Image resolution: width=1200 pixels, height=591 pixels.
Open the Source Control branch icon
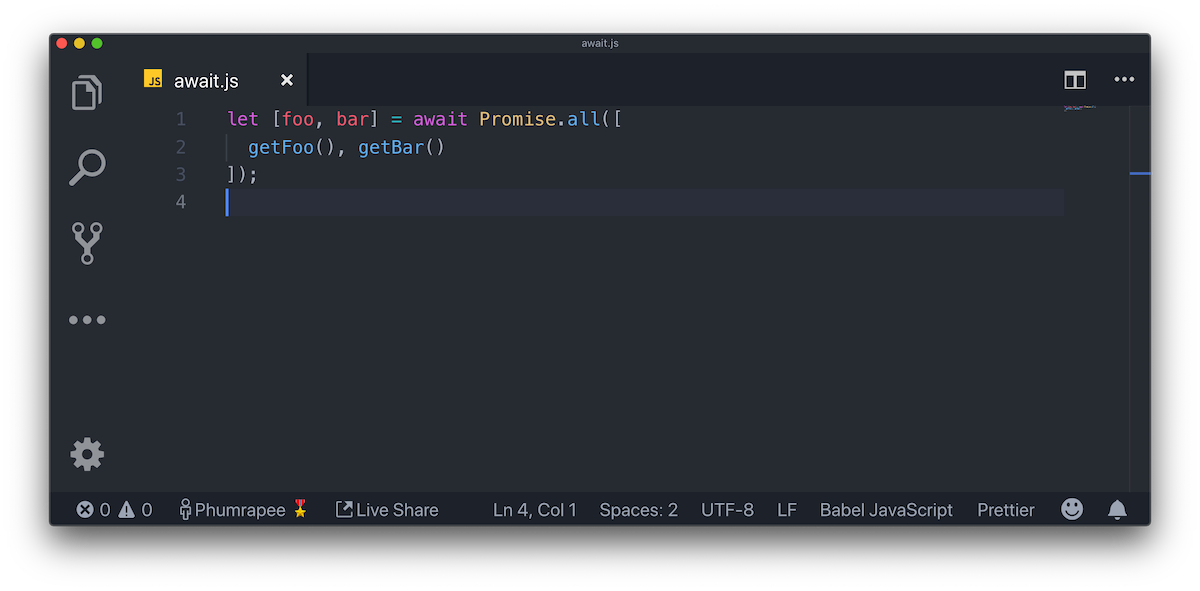tap(87, 243)
